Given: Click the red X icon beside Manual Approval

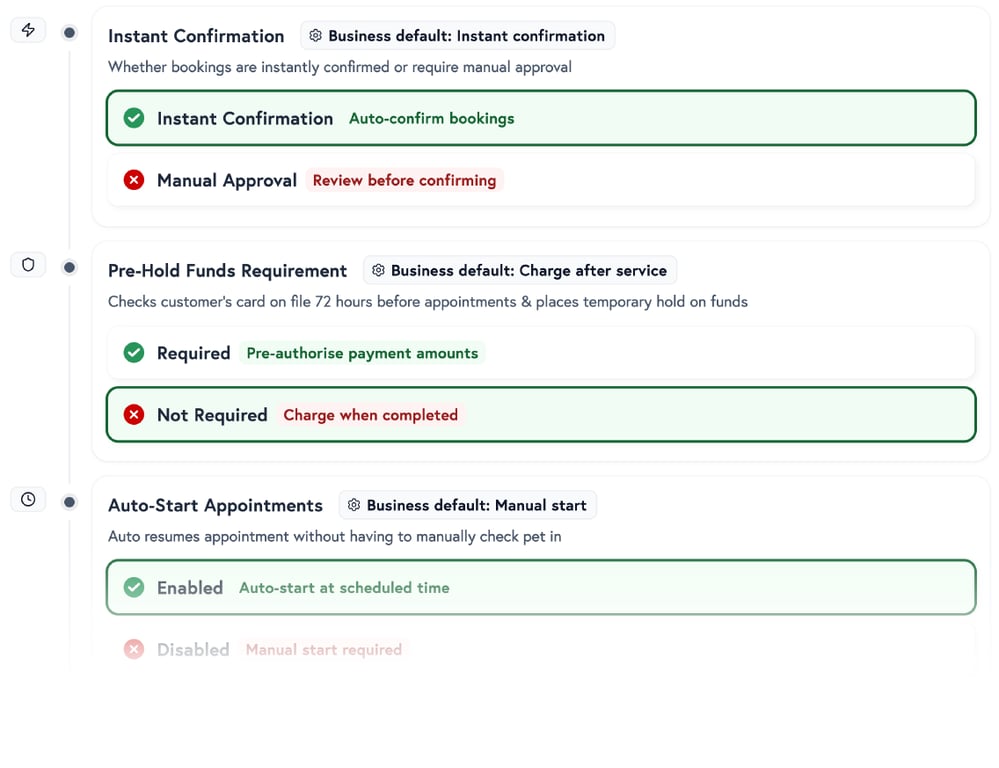Looking at the screenshot, I should coord(134,180).
